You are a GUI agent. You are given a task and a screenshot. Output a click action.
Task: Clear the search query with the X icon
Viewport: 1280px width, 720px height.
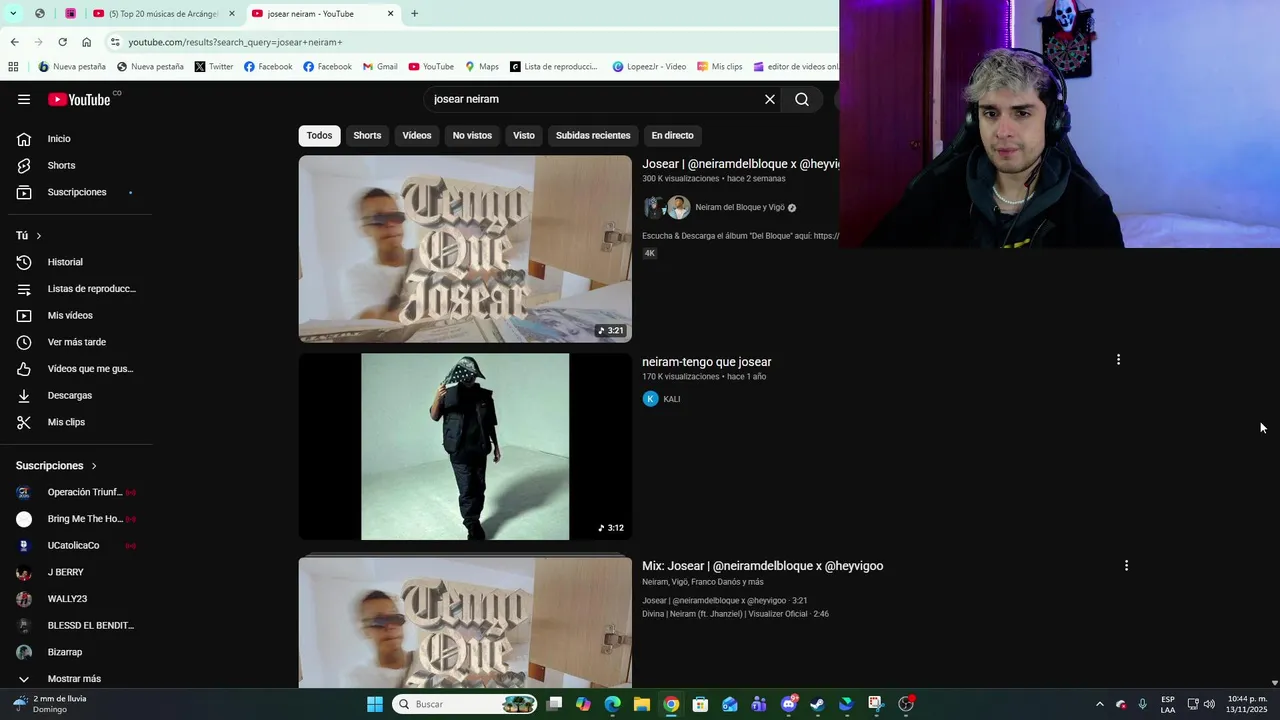[x=770, y=99]
